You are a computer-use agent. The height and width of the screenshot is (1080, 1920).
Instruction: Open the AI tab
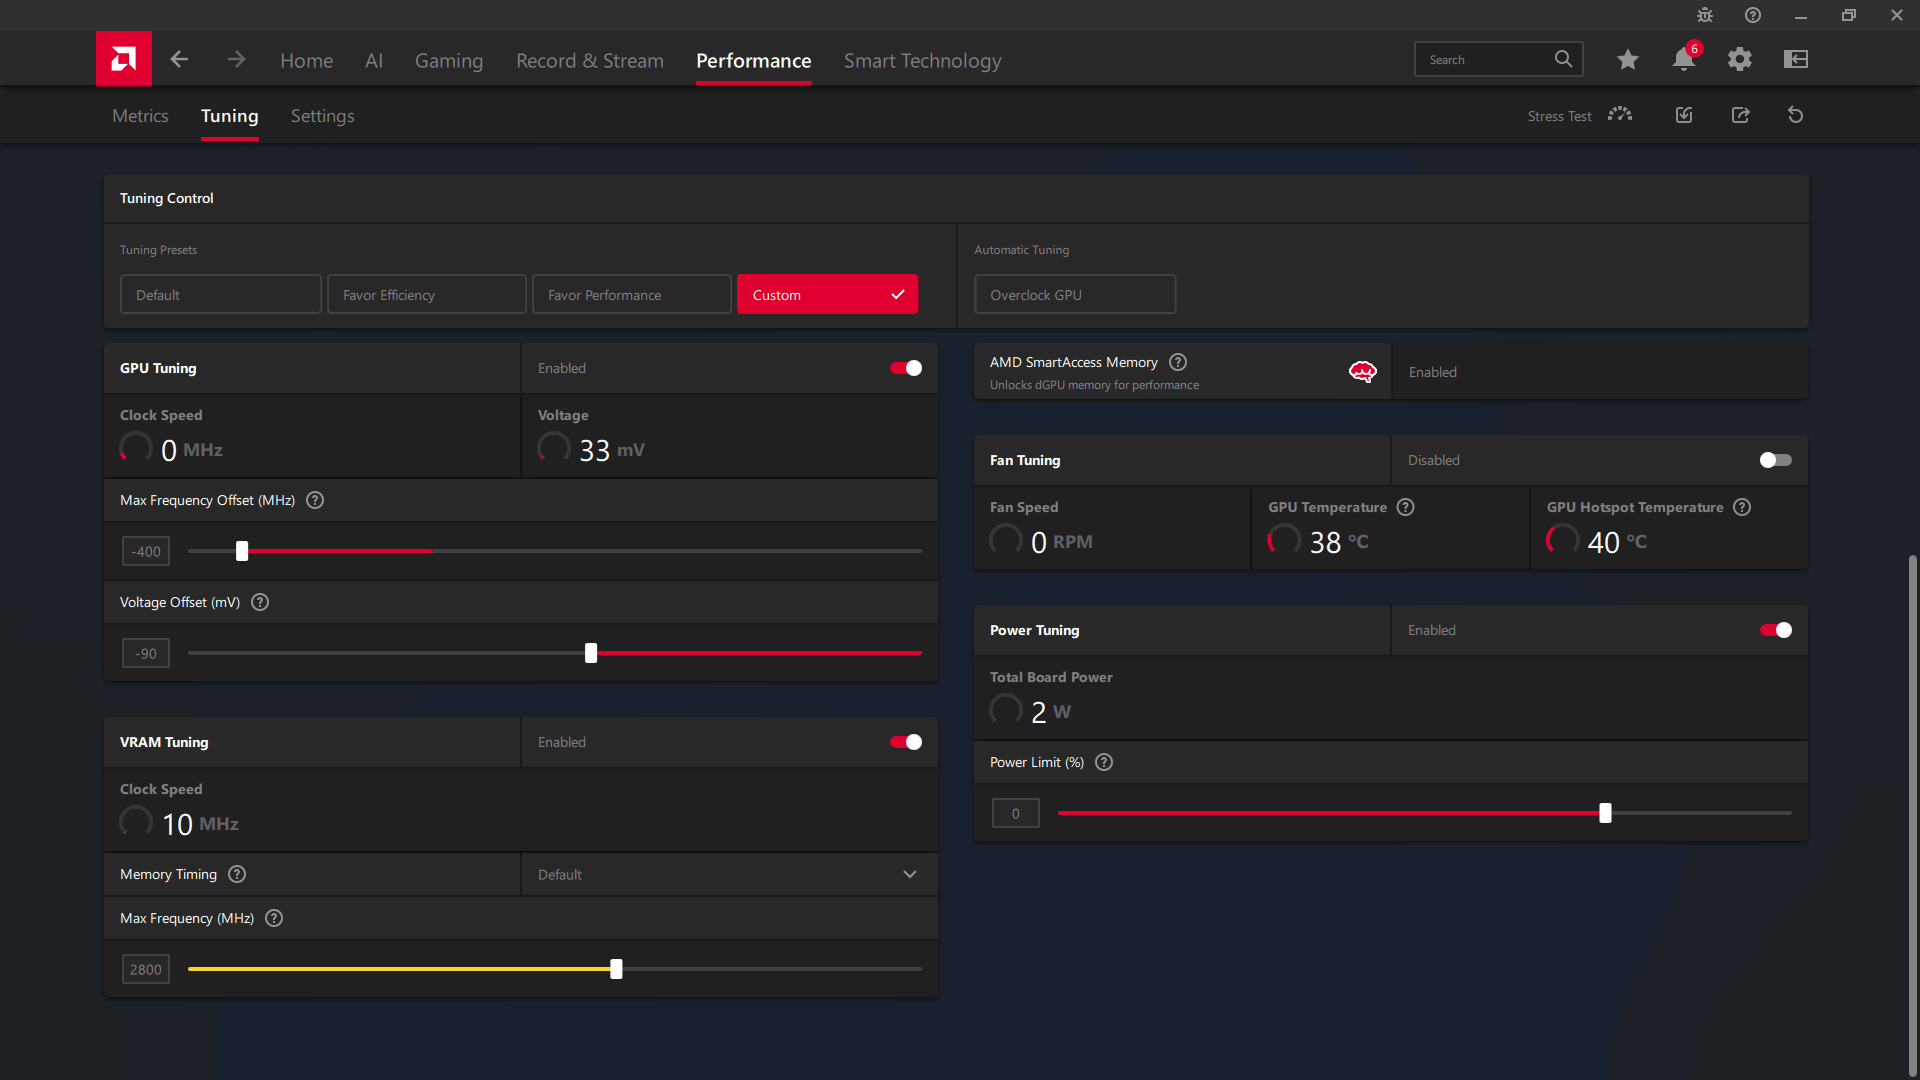tap(374, 60)
